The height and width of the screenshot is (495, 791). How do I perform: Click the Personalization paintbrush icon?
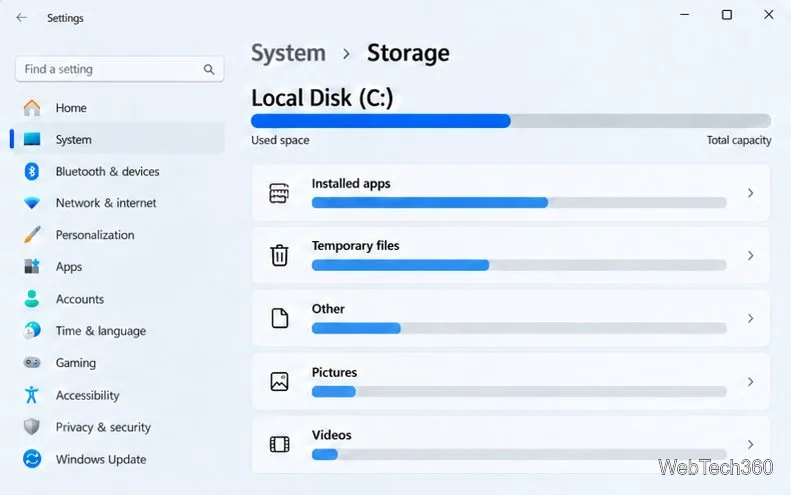coord(32,235)
